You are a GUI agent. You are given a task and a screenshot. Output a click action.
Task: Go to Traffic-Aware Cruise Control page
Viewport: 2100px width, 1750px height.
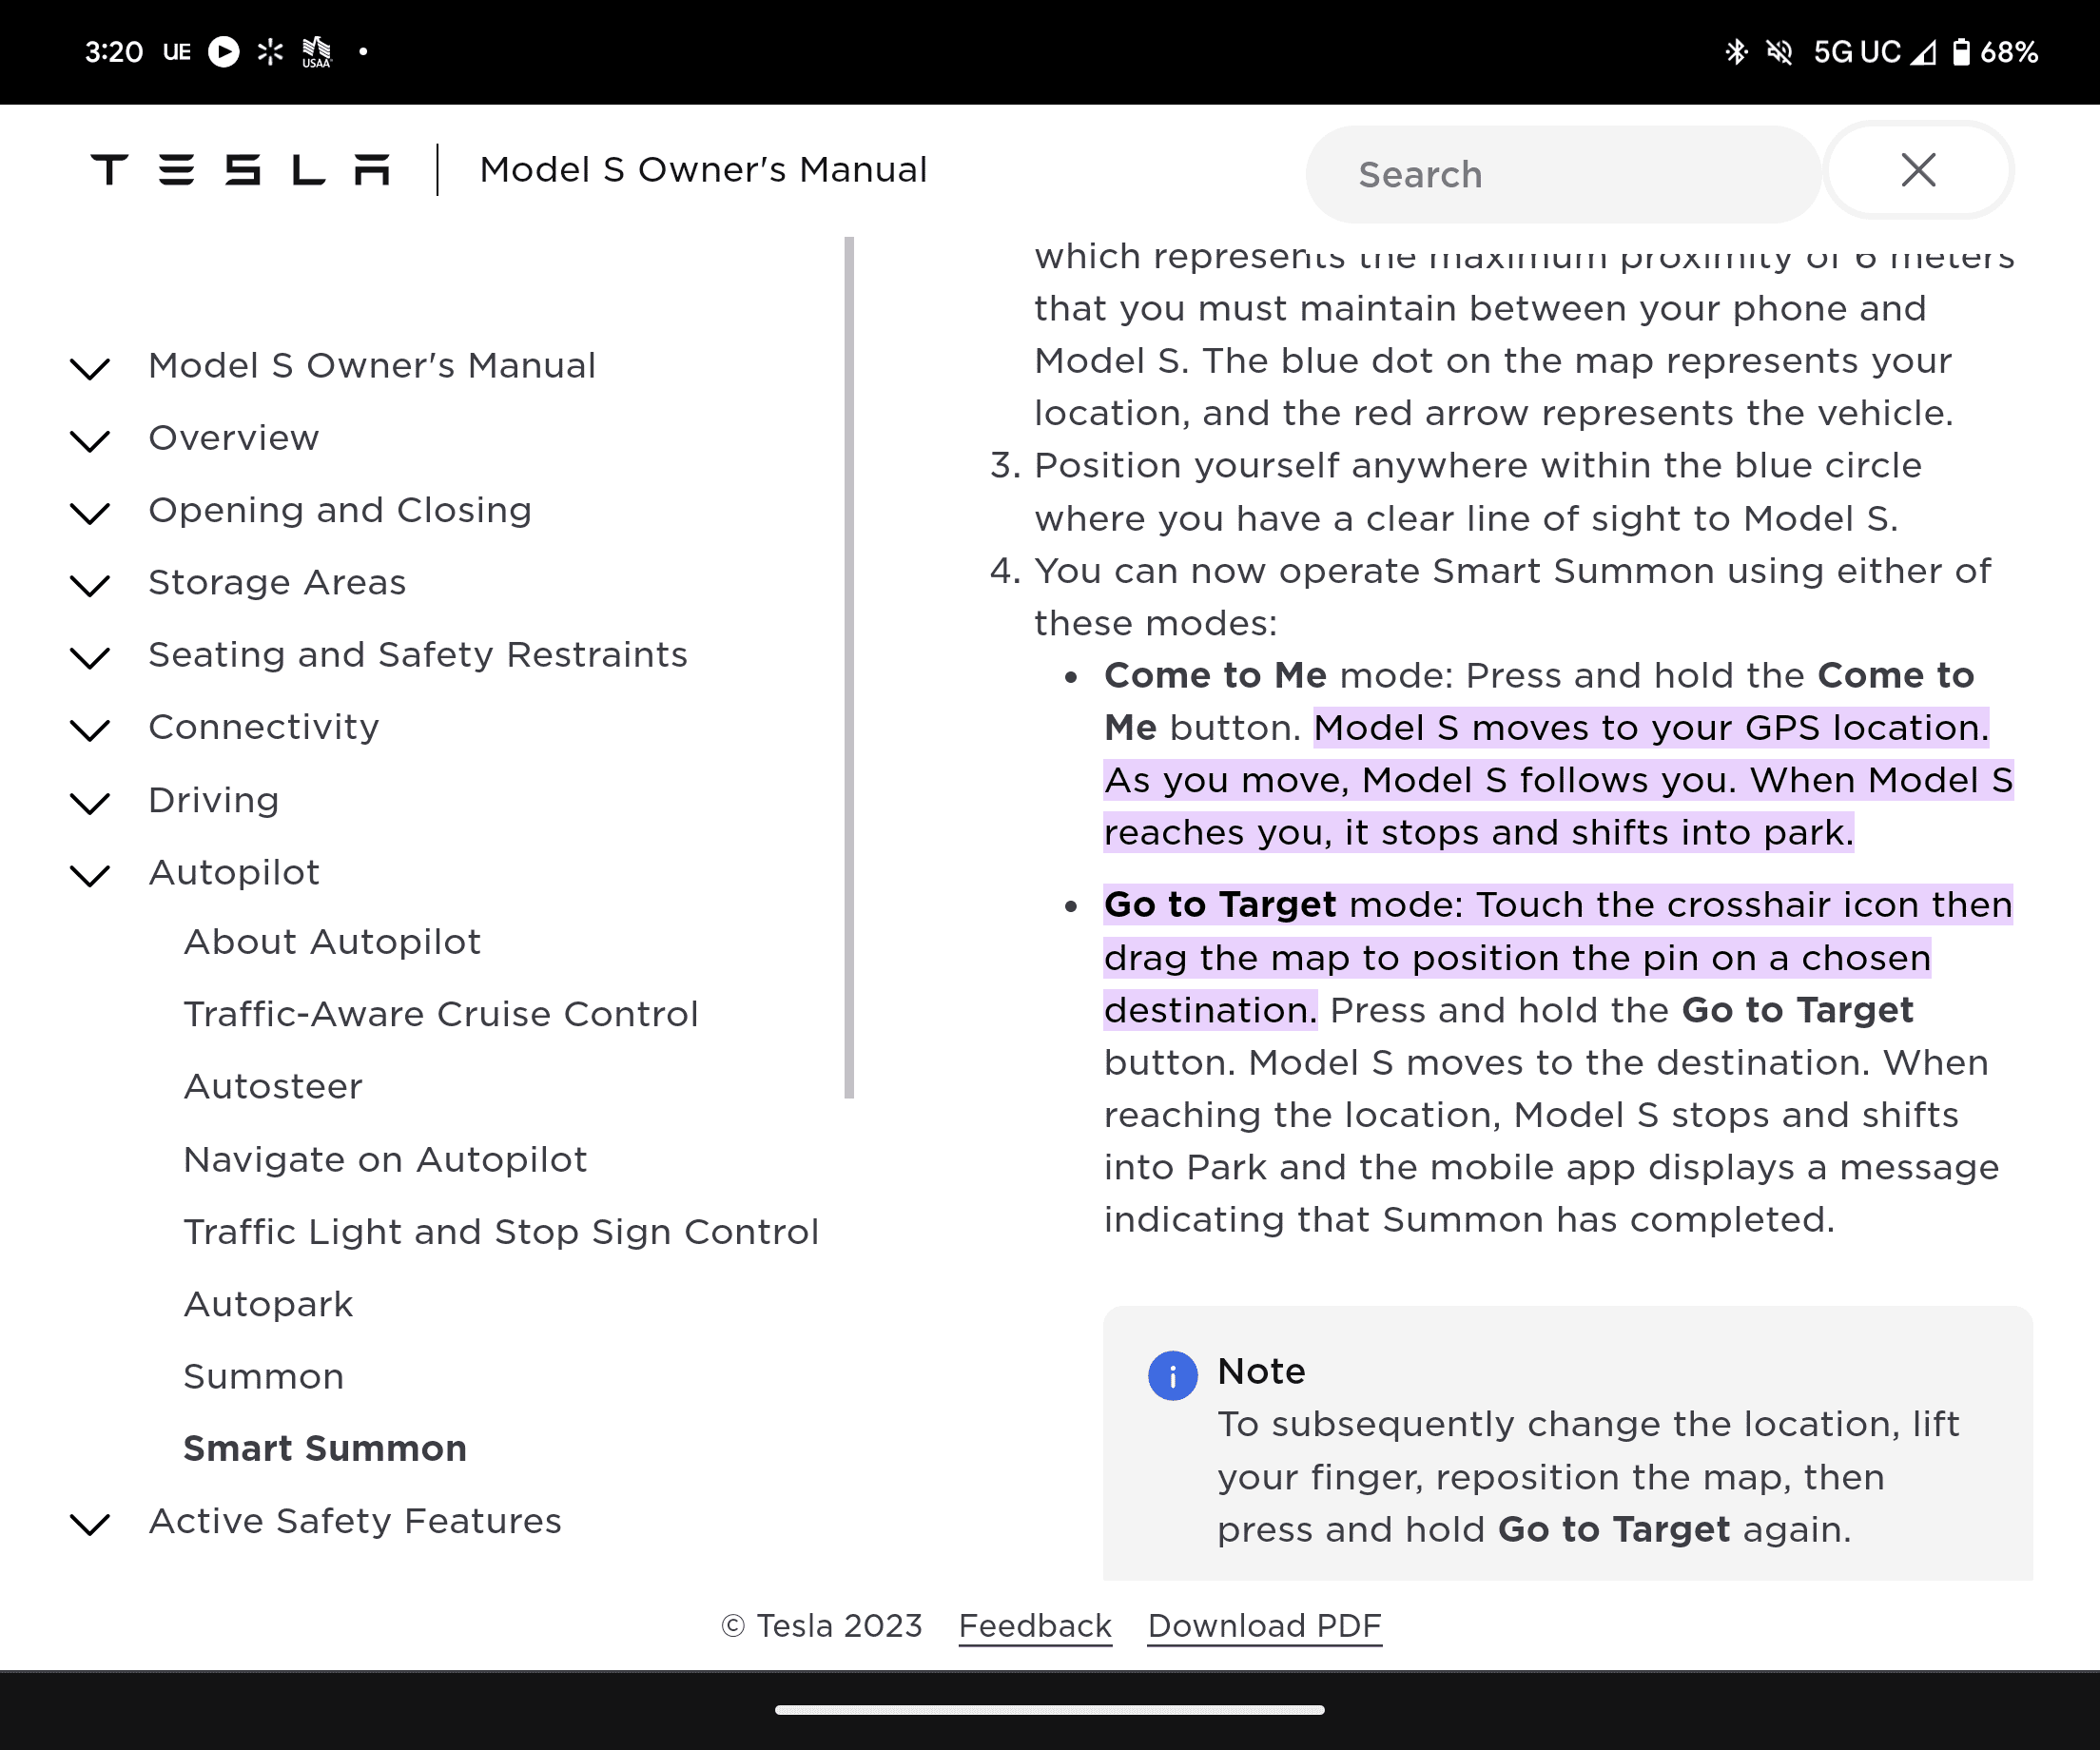pyautogui.click(x=441, y=1014)
